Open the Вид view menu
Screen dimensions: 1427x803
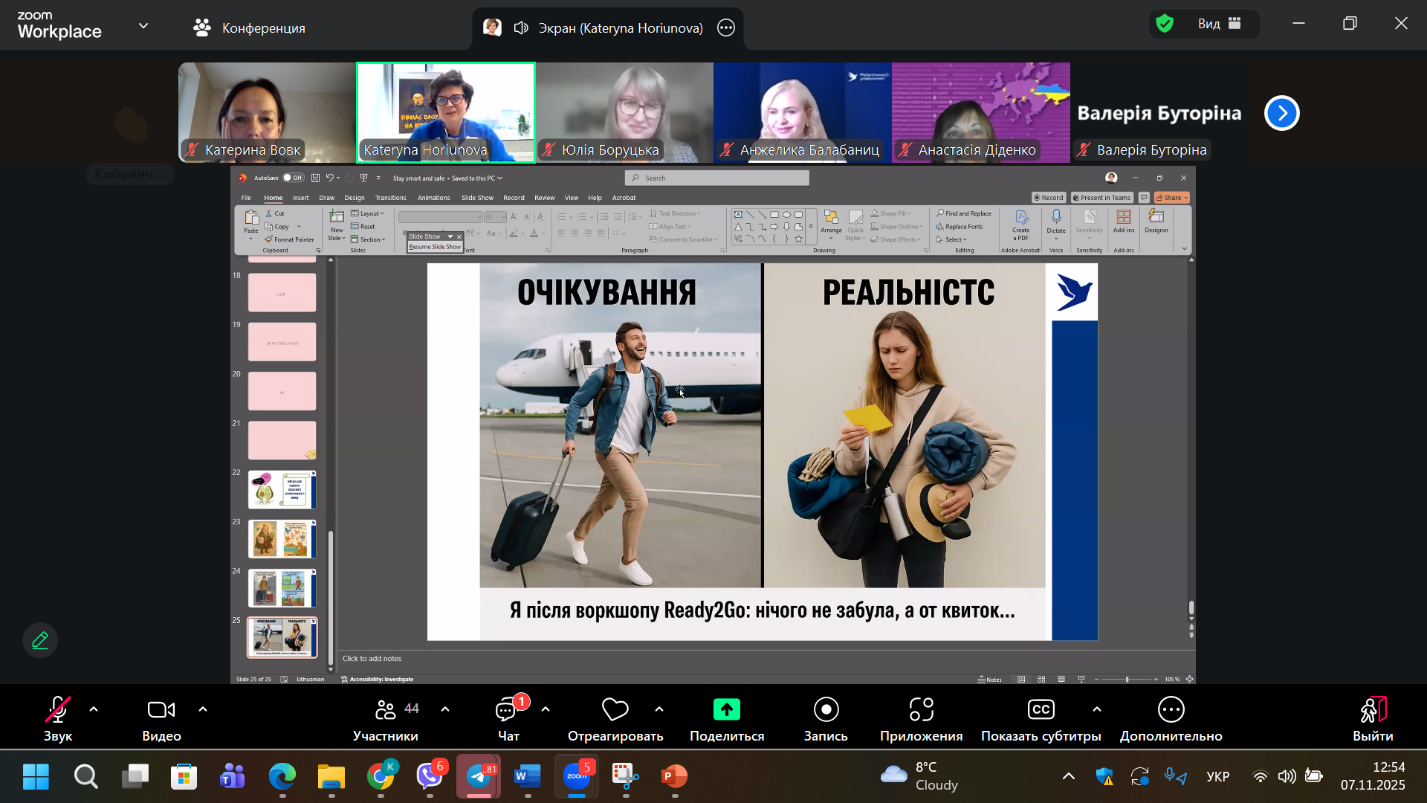[x=1220, y=24]
